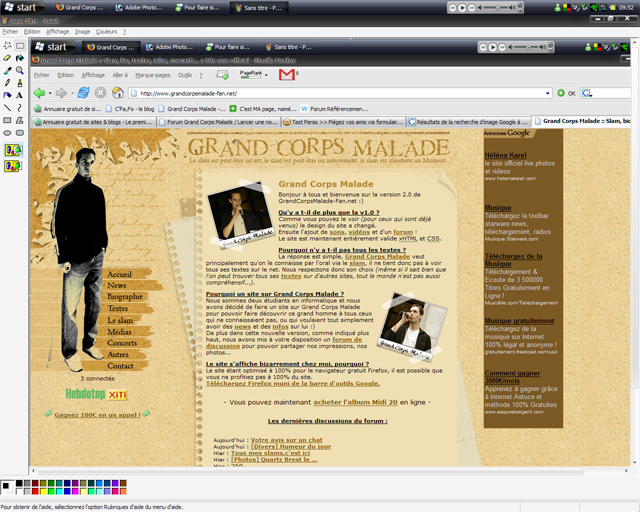Open the PageRank dropdown in pasted Firefox
The width and height of the screenshot is (640, 512).
pos(266,75)
